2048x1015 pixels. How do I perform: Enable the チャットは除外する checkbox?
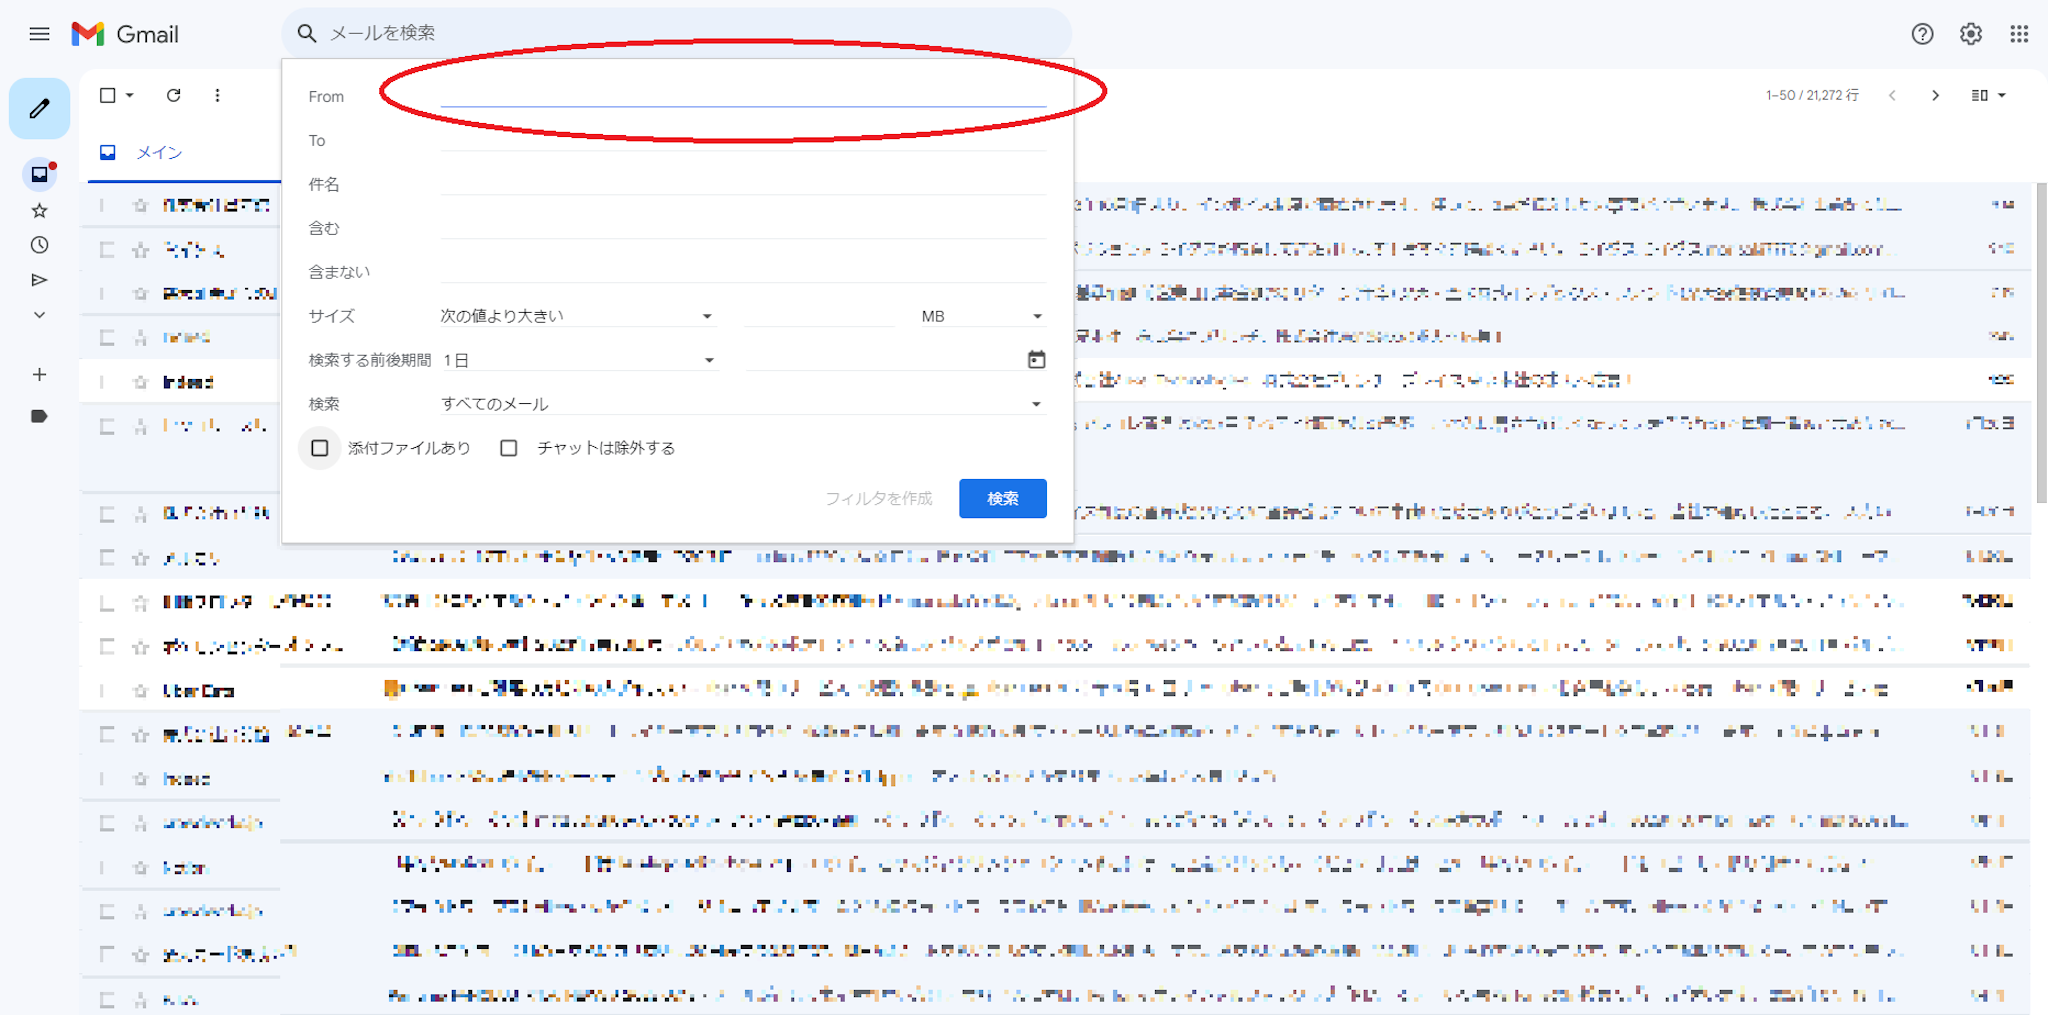[x=509, y=448]
